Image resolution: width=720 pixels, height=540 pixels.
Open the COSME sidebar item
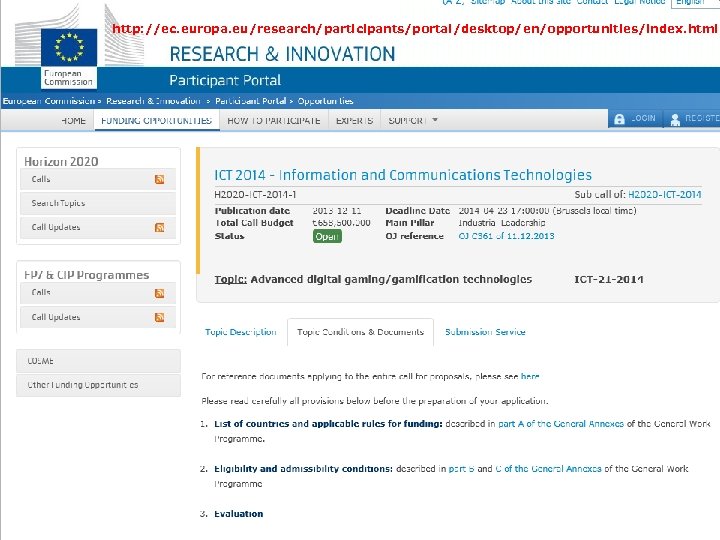click(x=98, y=361)
